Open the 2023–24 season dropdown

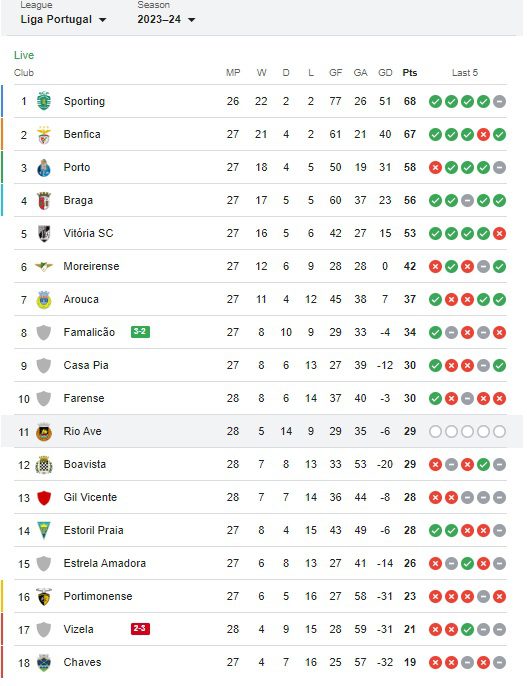166,19
